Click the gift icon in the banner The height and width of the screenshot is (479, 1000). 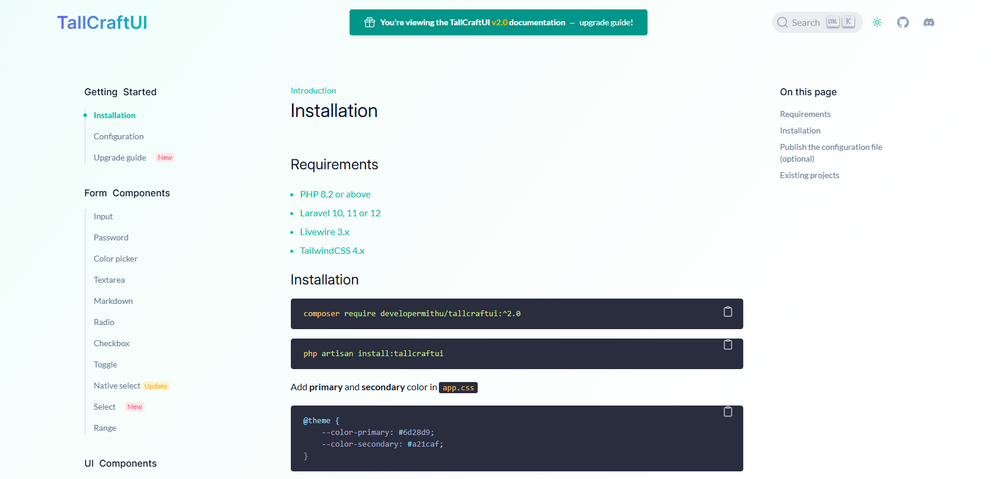tap(369, 22)
